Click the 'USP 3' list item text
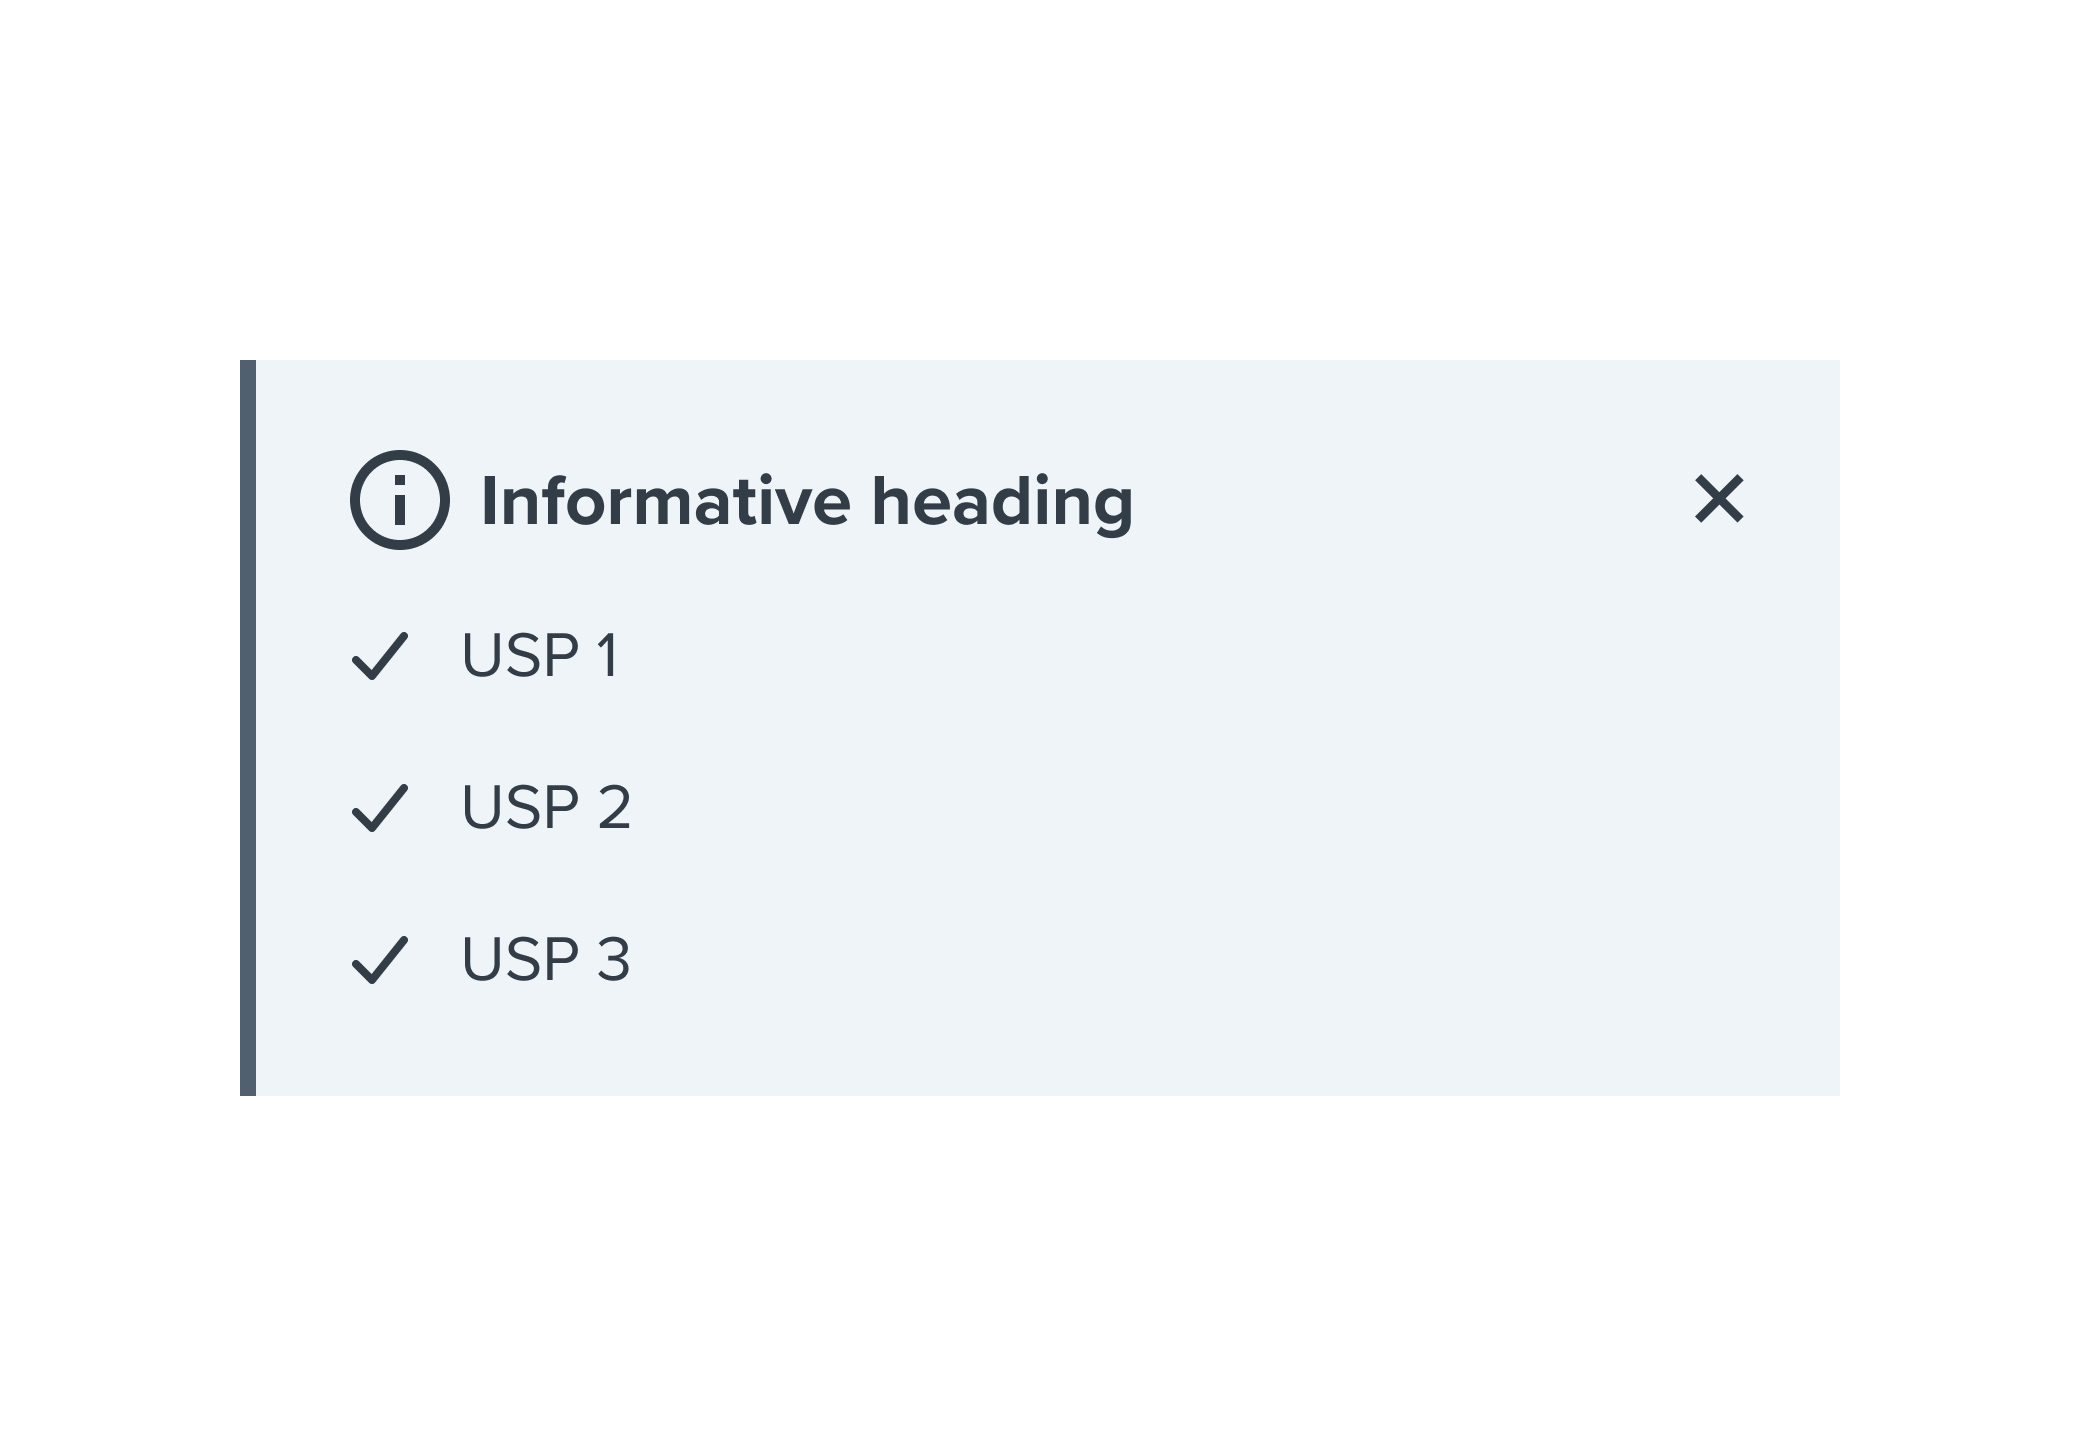Image resolution: width=2080 pixels, height=1456 pixels. pyautogui.click(x=546, y=960)
